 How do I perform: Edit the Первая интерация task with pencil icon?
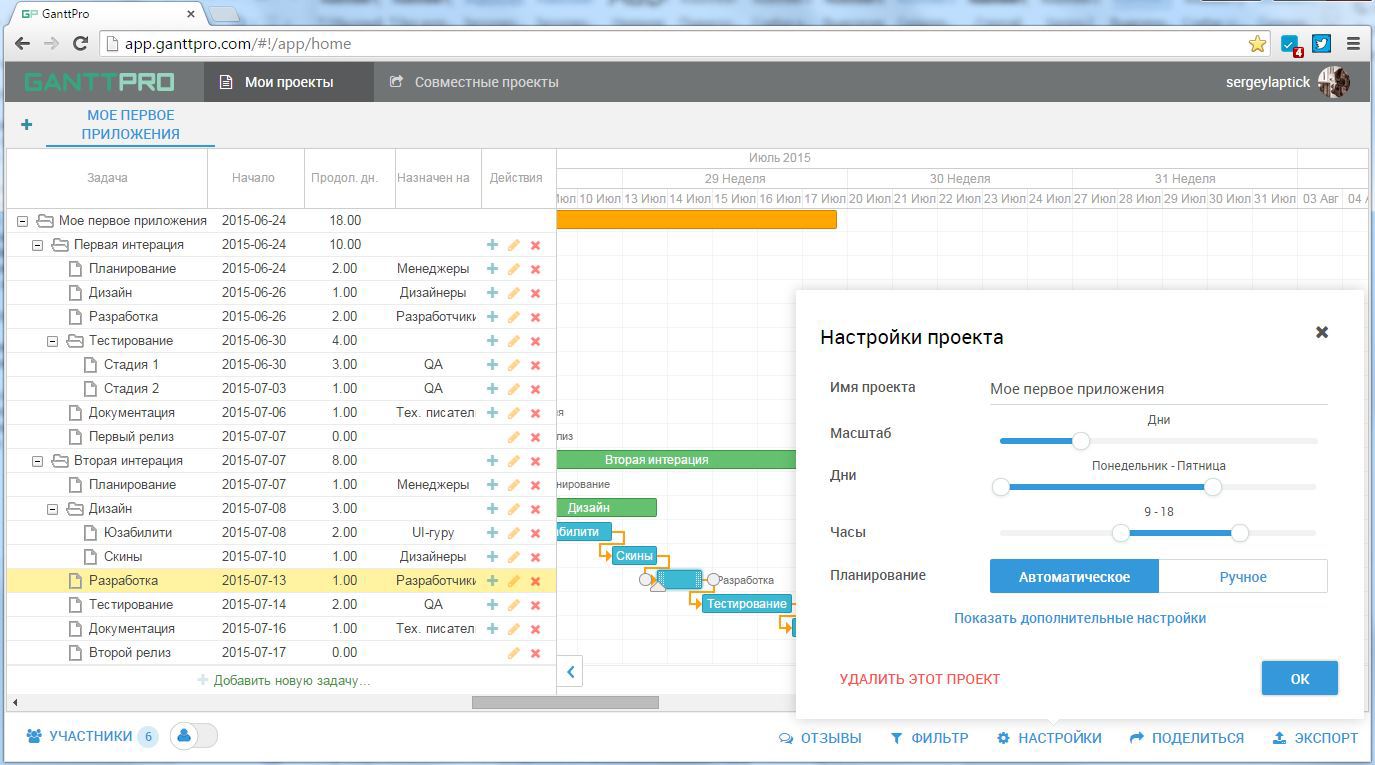(514, 245)
